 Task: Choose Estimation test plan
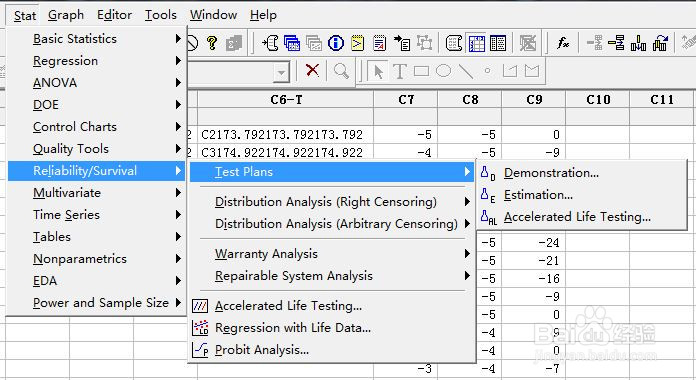(581, 195)
